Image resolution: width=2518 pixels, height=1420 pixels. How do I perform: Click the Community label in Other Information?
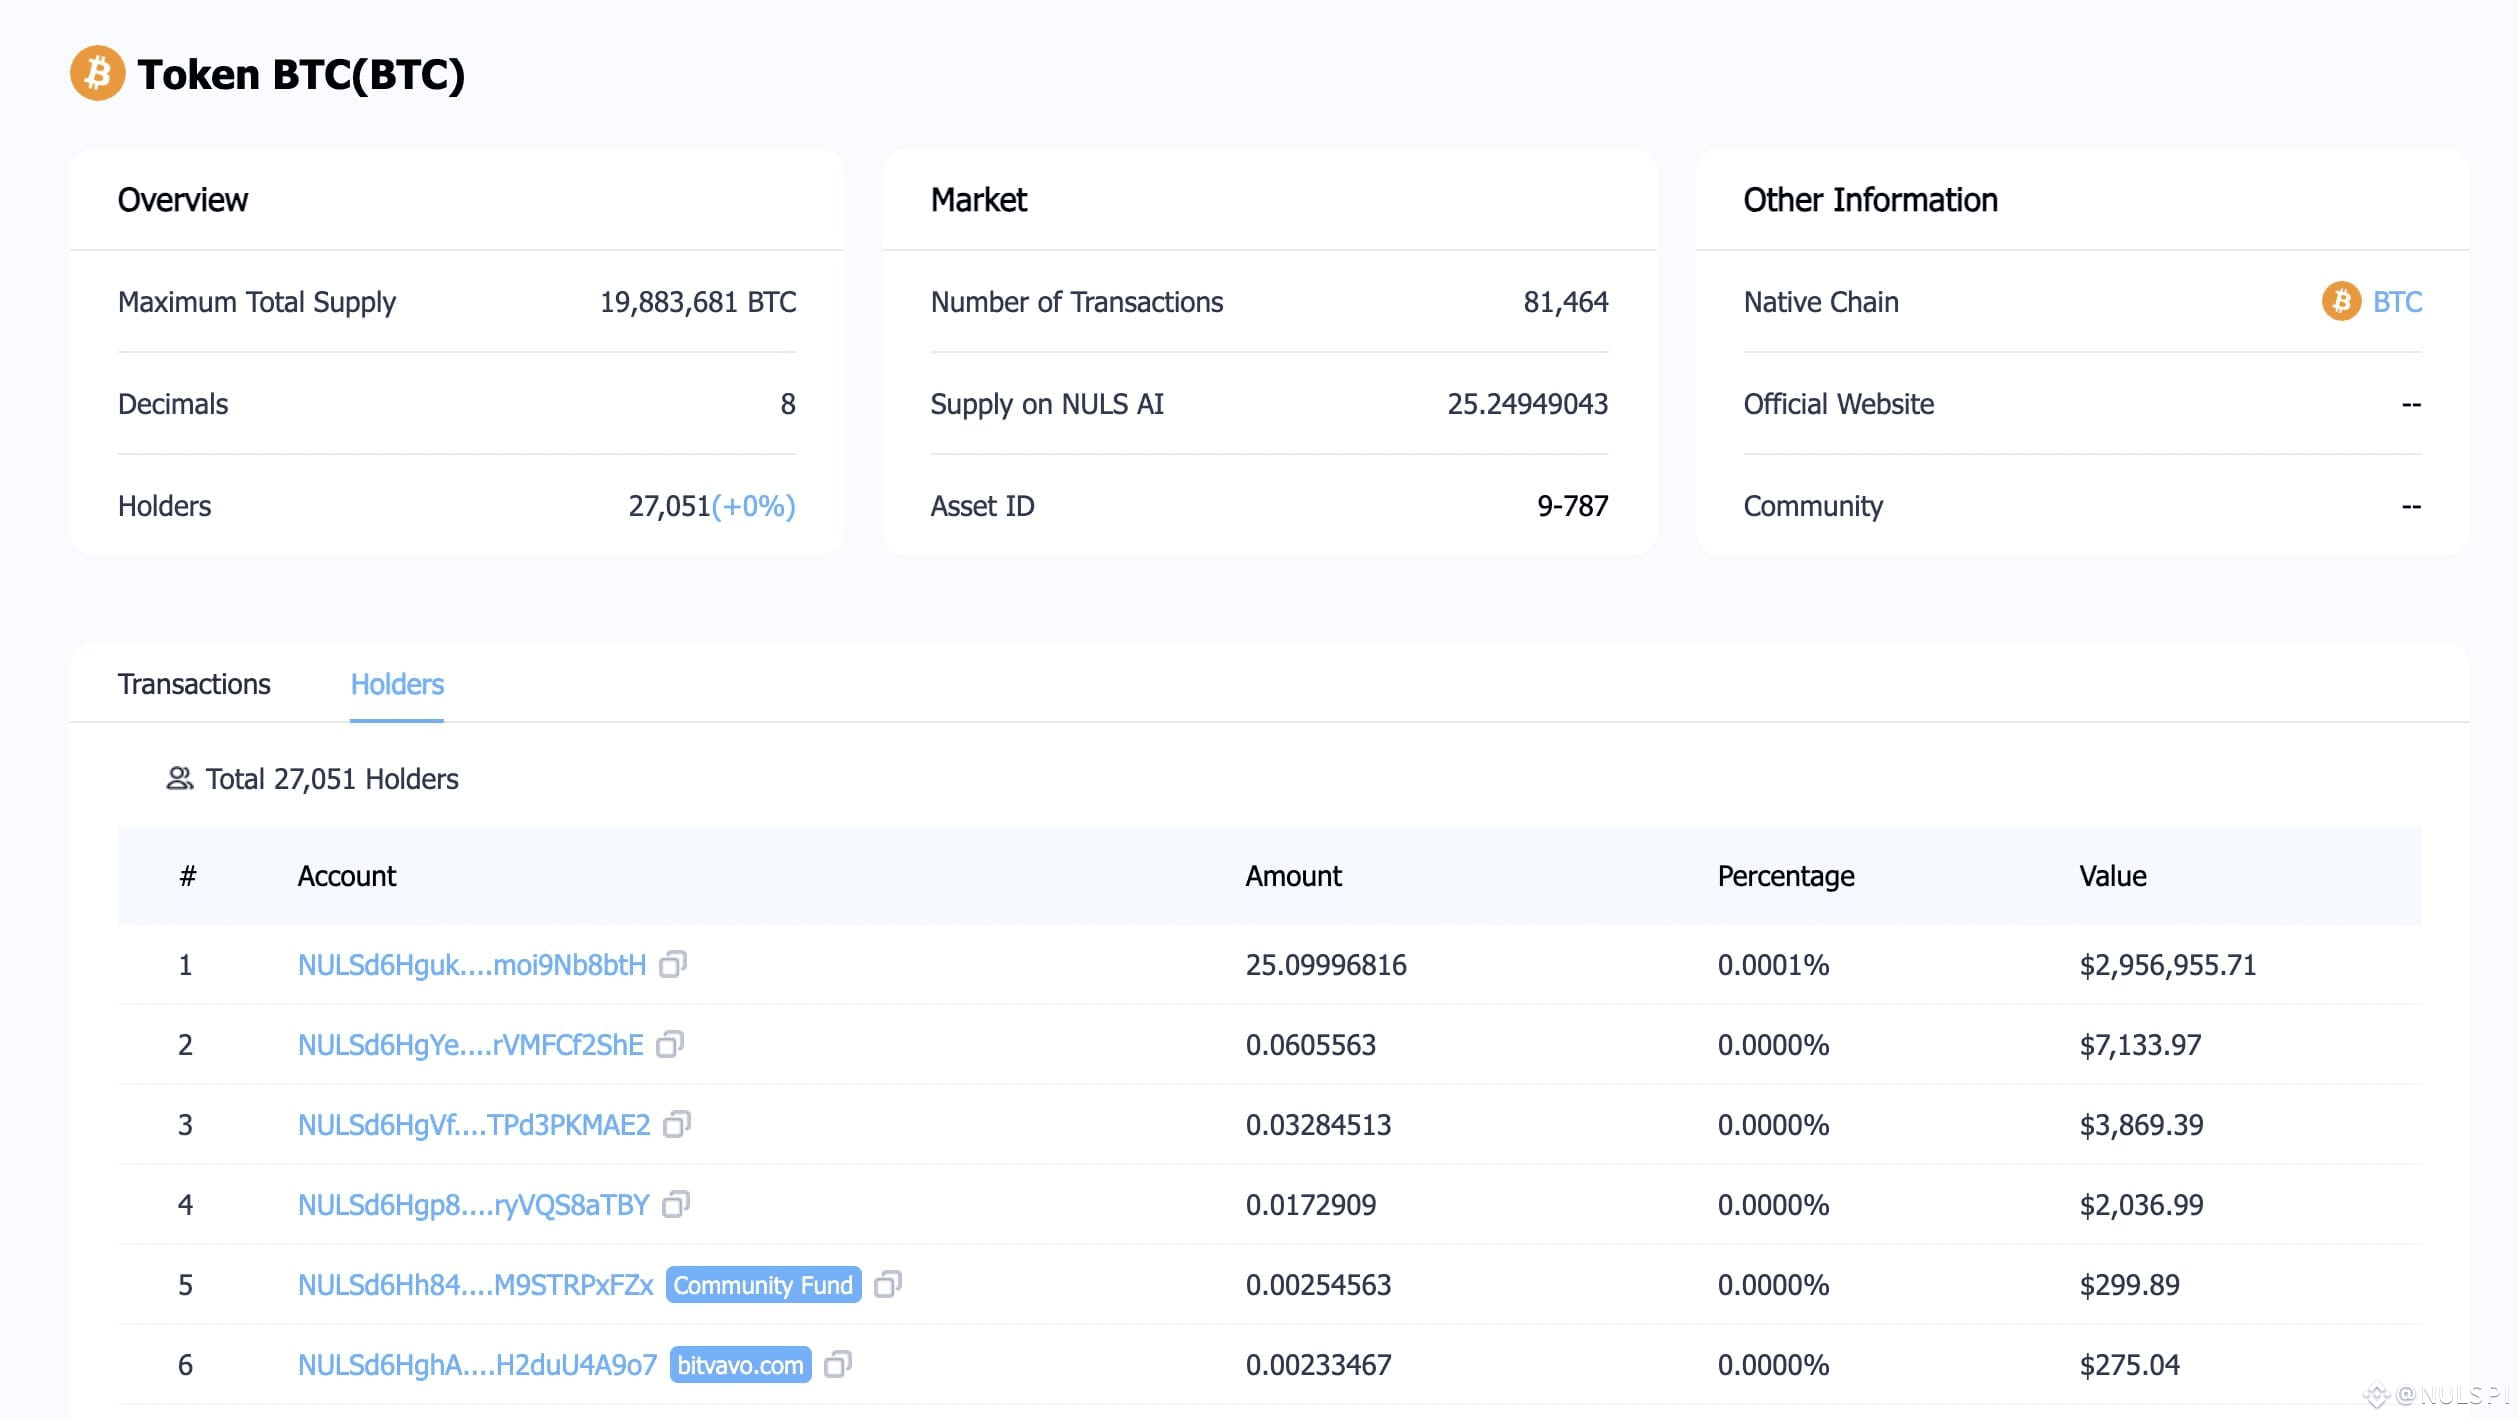pos(1813,506)
